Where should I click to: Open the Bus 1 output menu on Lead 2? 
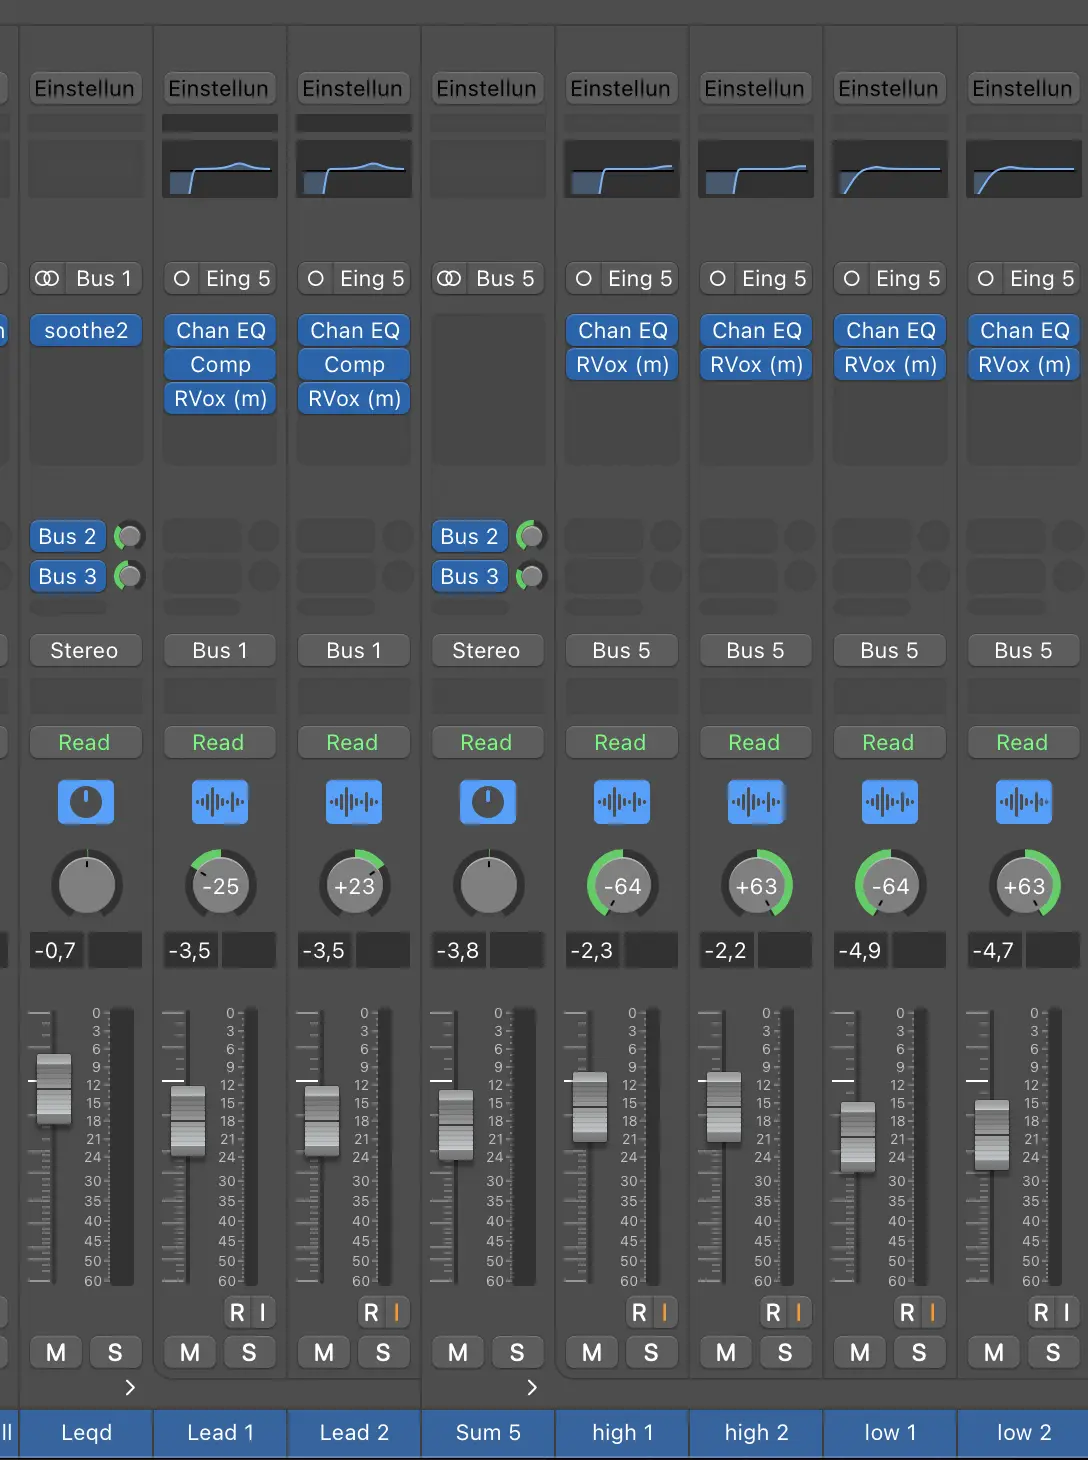pos(354,650)
